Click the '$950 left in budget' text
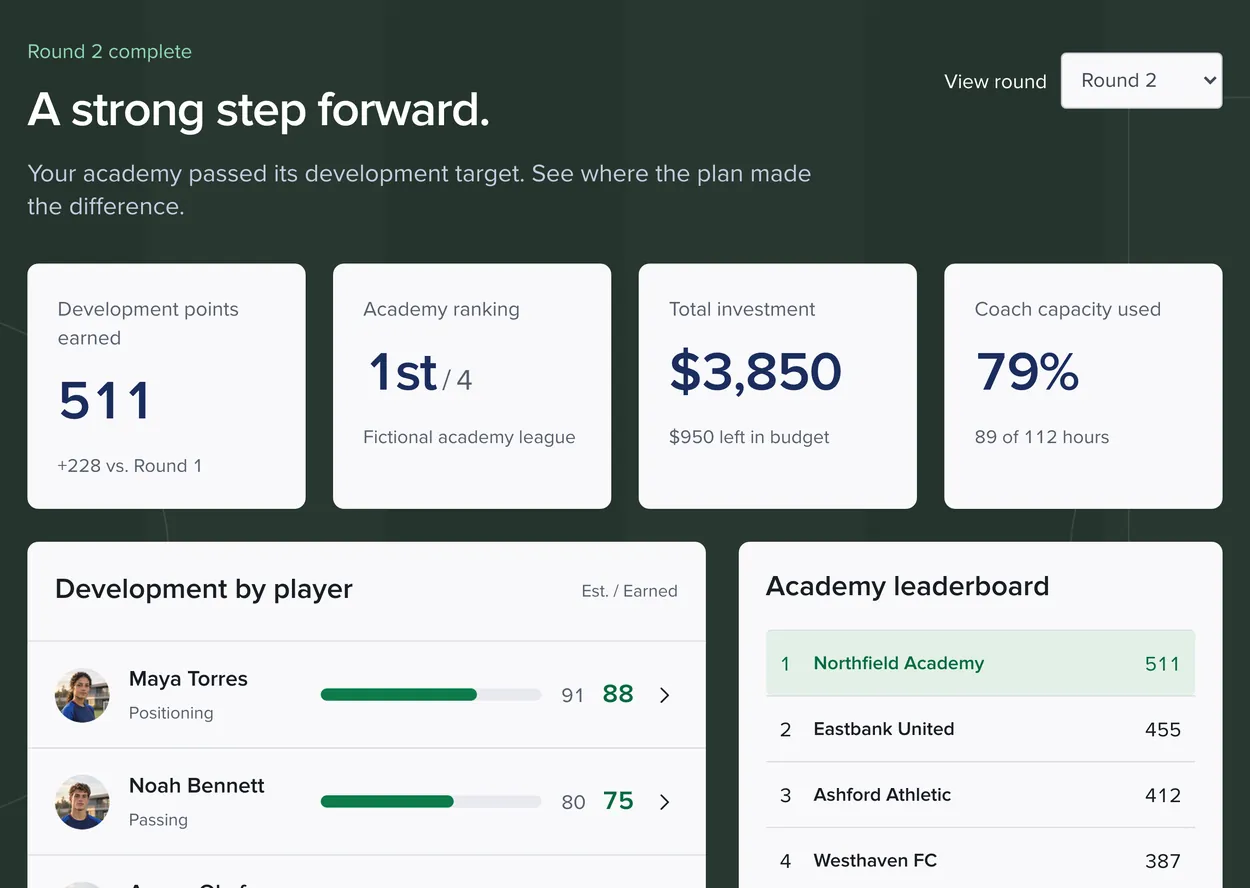This screenshot has width=1250, height=888. pyautogui.click(x=749, y=437)
